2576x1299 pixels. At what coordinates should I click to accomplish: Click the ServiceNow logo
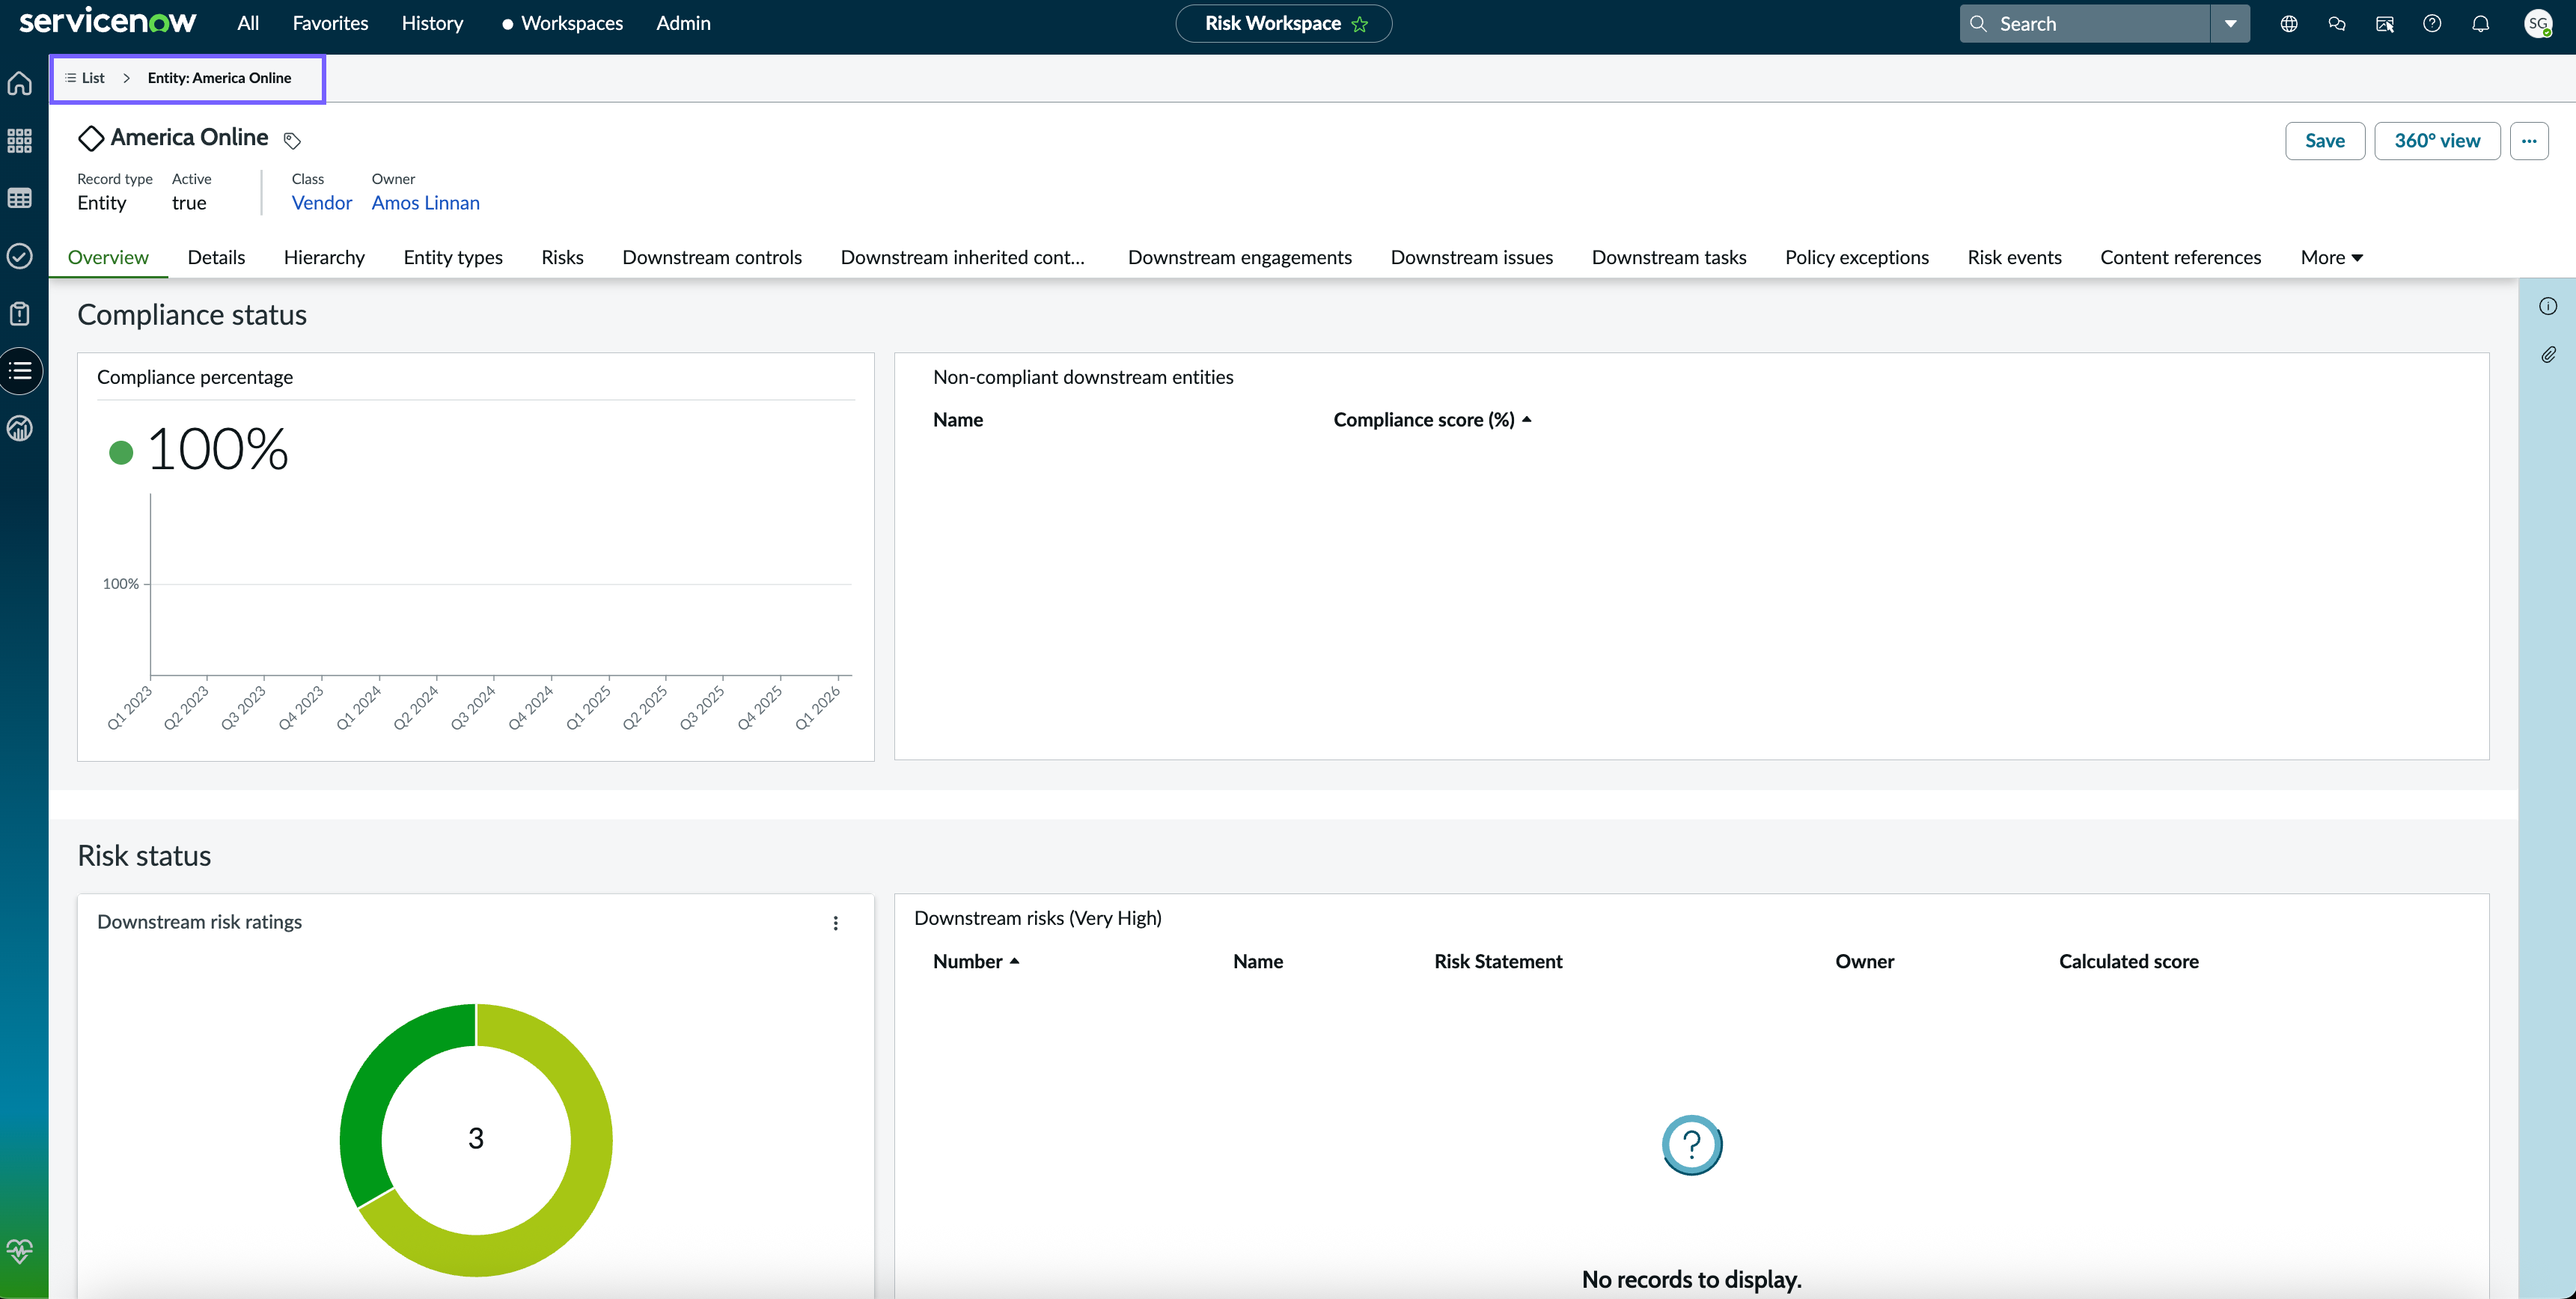108,21
